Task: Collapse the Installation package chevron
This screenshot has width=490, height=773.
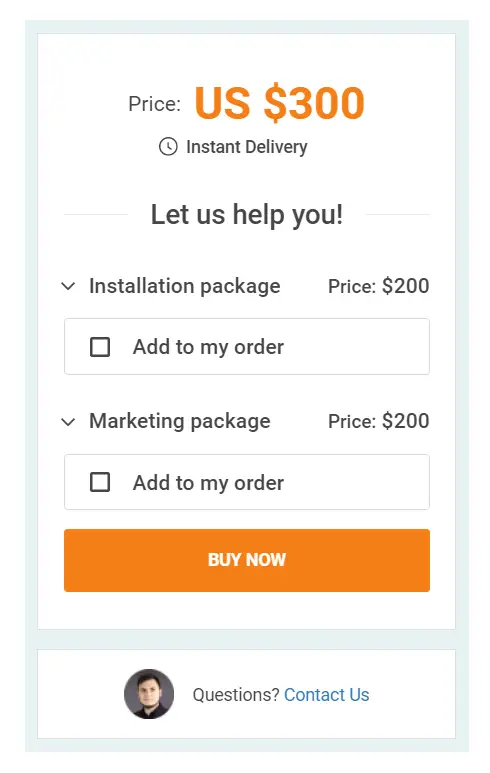Action: pos(68,286)
